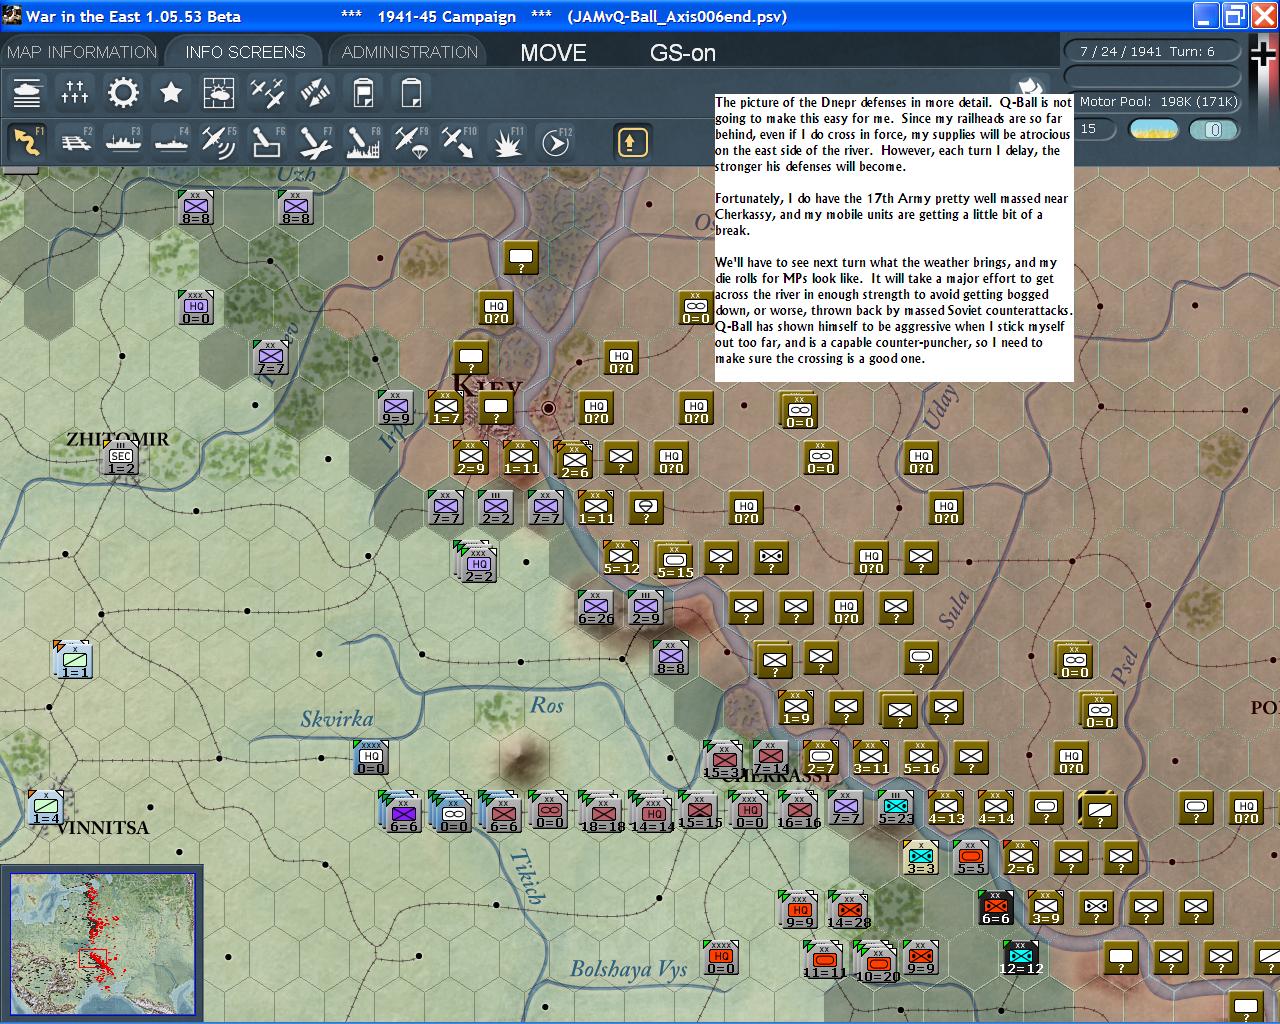The image size is (1280, 1024).
Task: Click the star victory screen icon
Action: 171,93
